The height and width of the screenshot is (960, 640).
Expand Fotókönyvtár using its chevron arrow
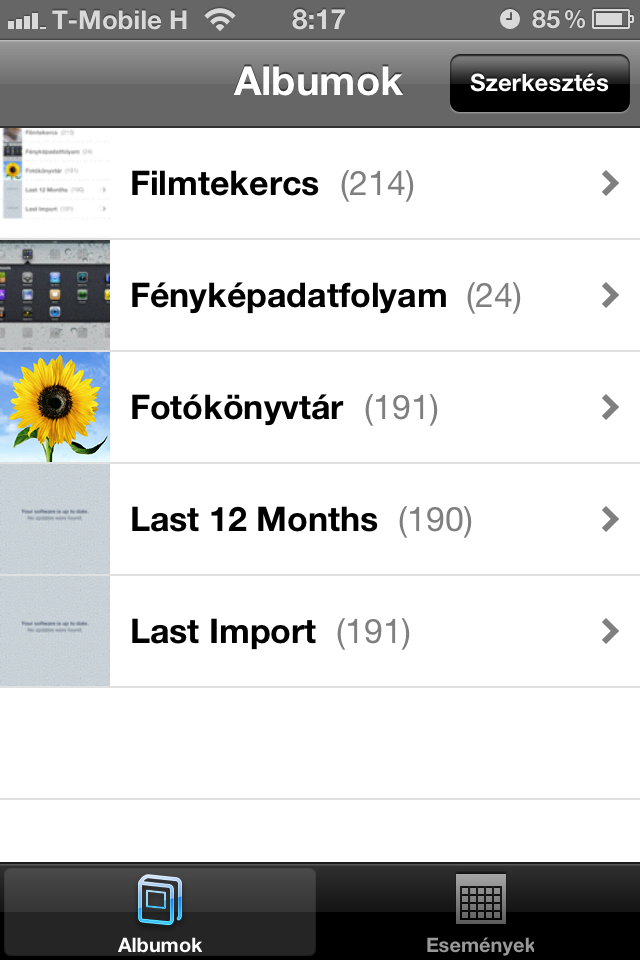pos(610,407)
